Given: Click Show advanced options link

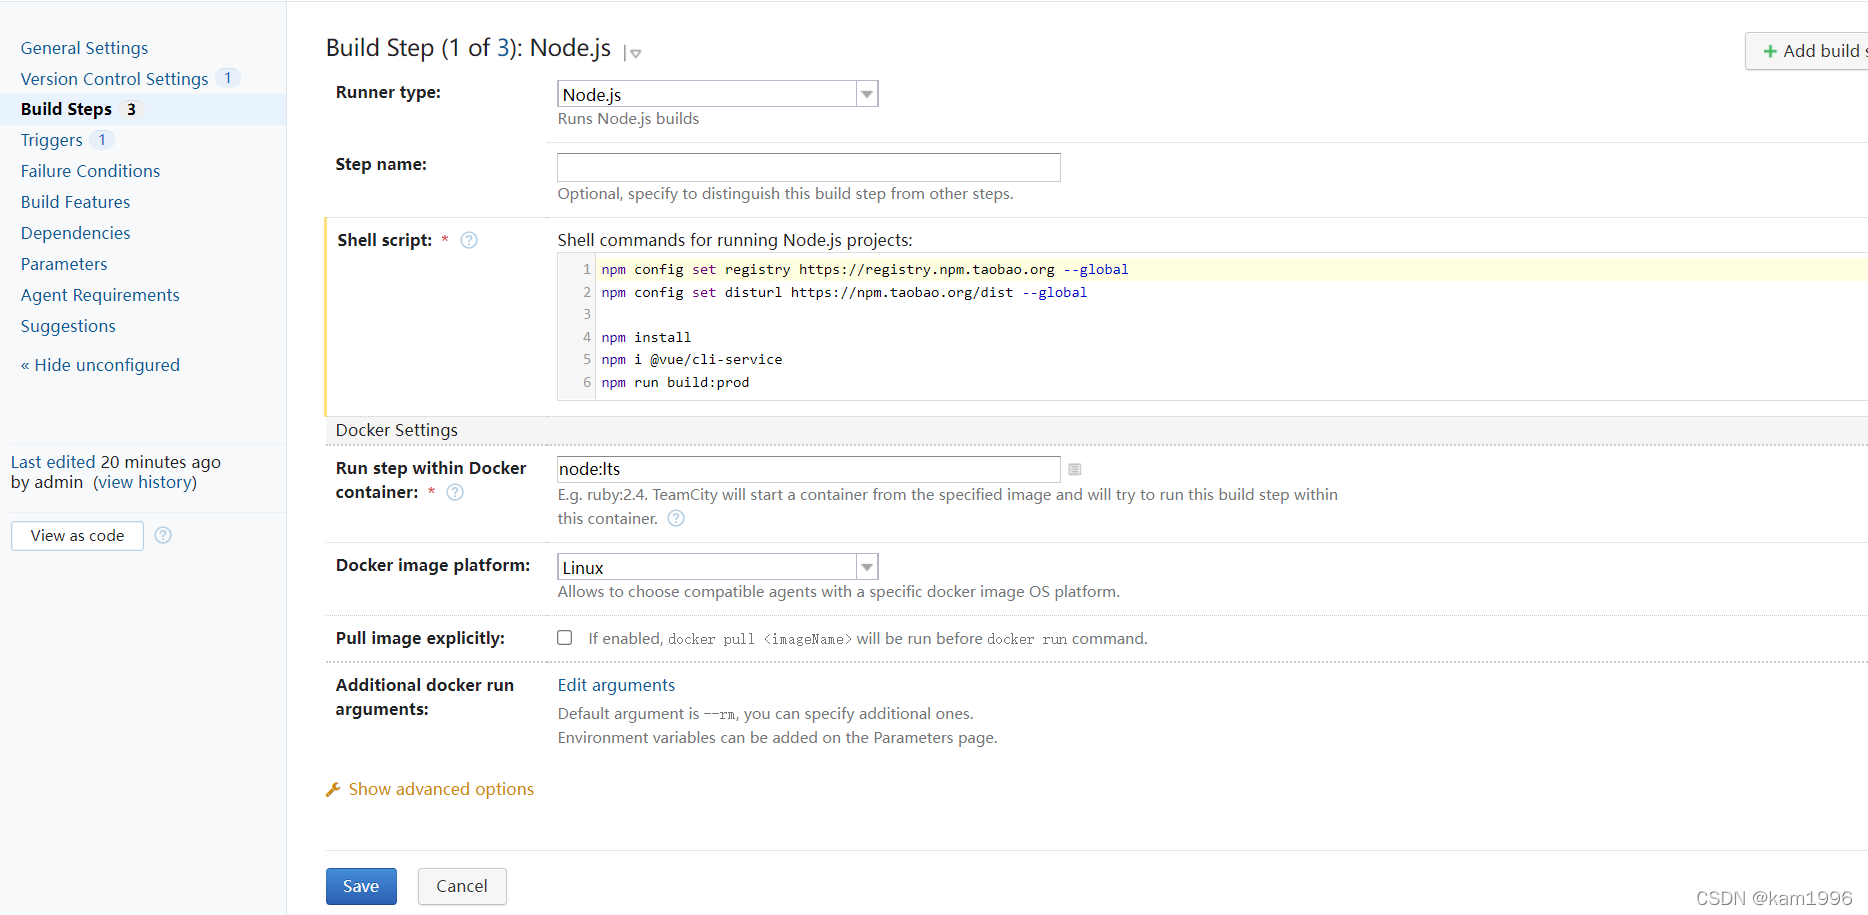Looking at the screenshot, I should (x=441, y=789).
